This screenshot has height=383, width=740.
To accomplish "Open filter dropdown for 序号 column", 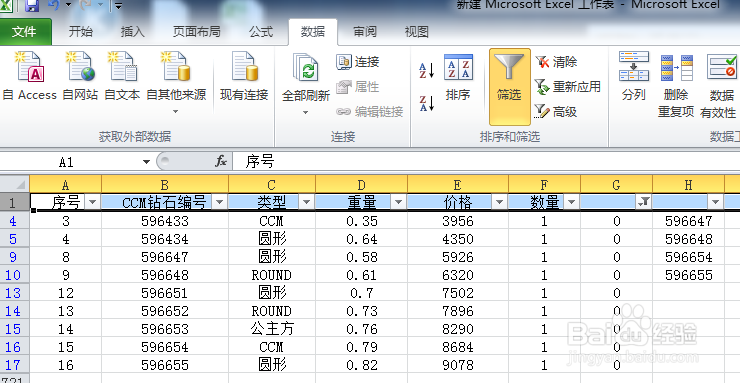I will click(x=92, y=202).
